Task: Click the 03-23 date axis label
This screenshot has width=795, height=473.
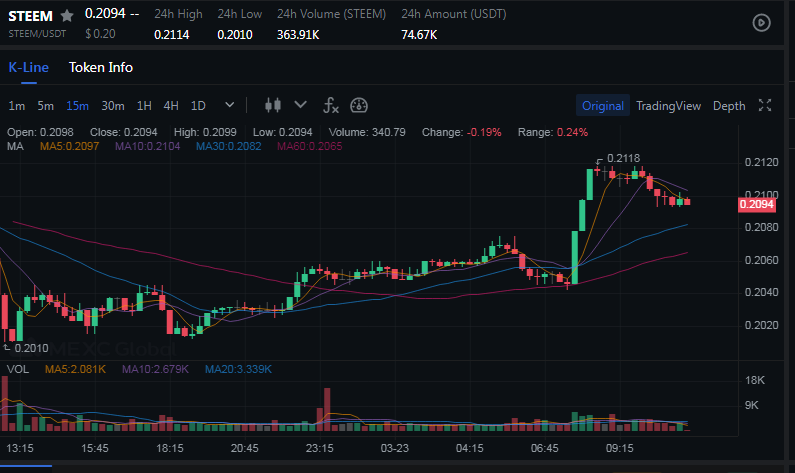Action: (394, 448)
